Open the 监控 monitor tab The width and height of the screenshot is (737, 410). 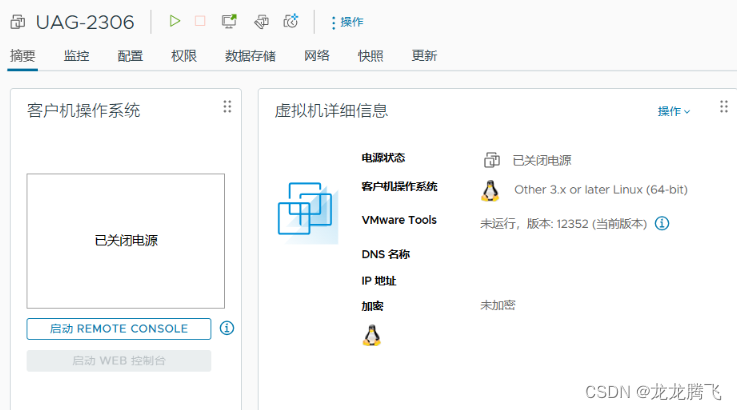[x=76, y=56]
